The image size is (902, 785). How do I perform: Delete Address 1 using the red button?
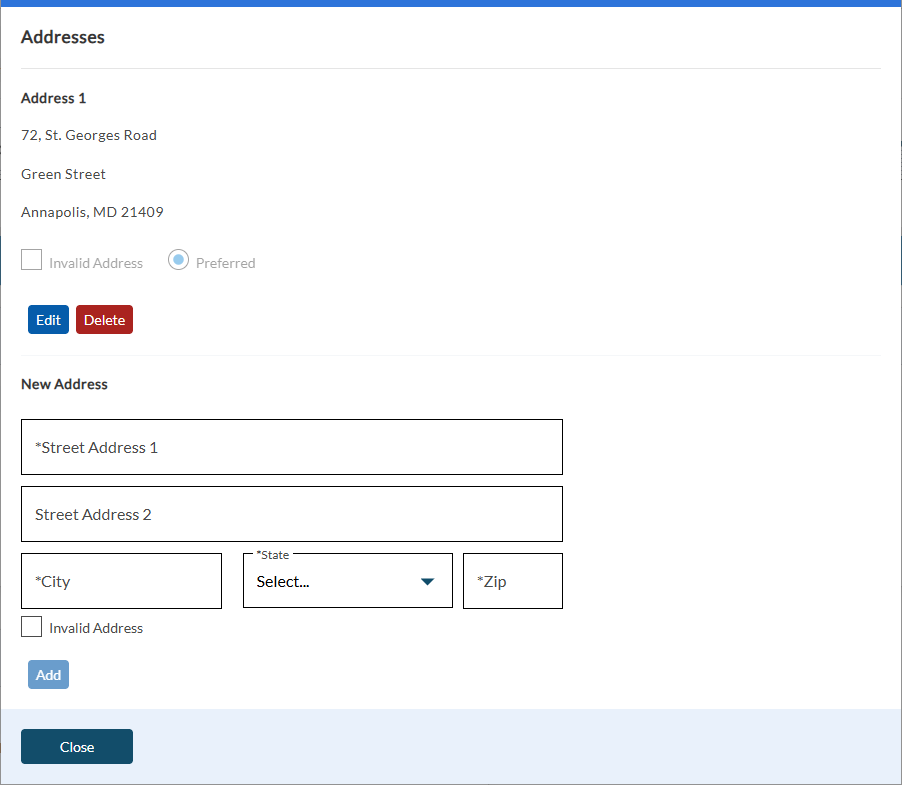104,320
